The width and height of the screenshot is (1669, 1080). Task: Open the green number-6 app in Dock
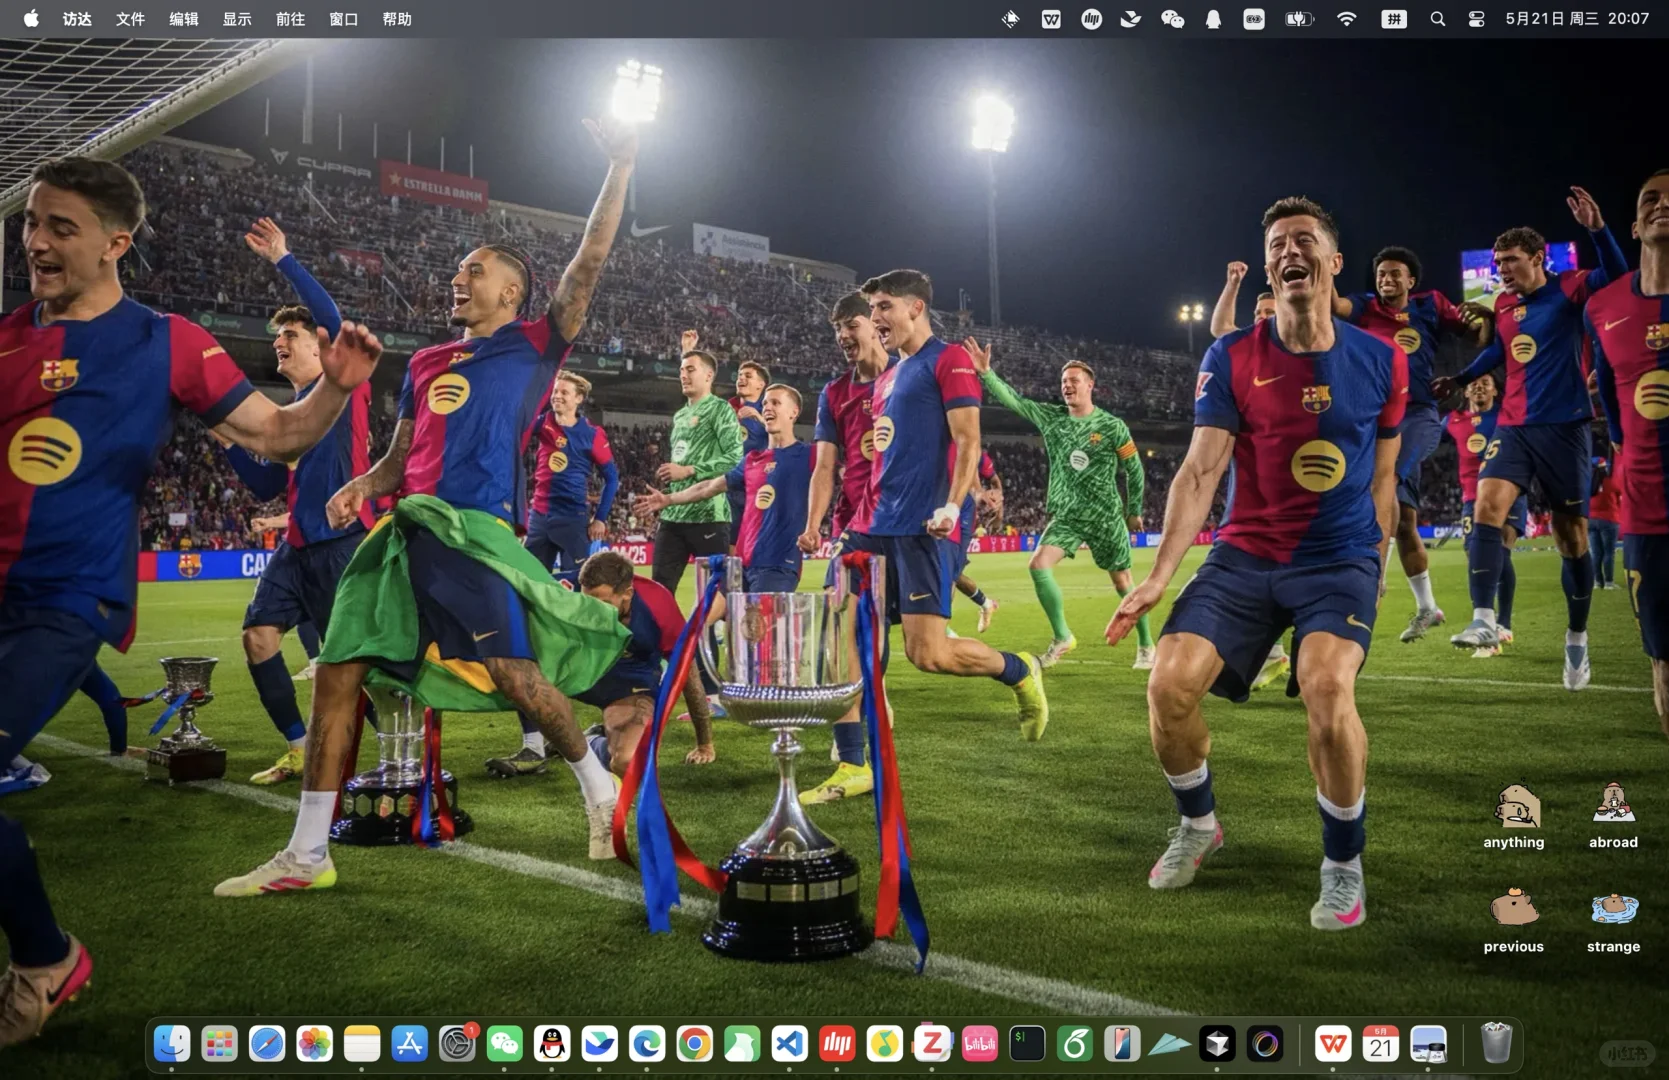click(1074, 1044)
